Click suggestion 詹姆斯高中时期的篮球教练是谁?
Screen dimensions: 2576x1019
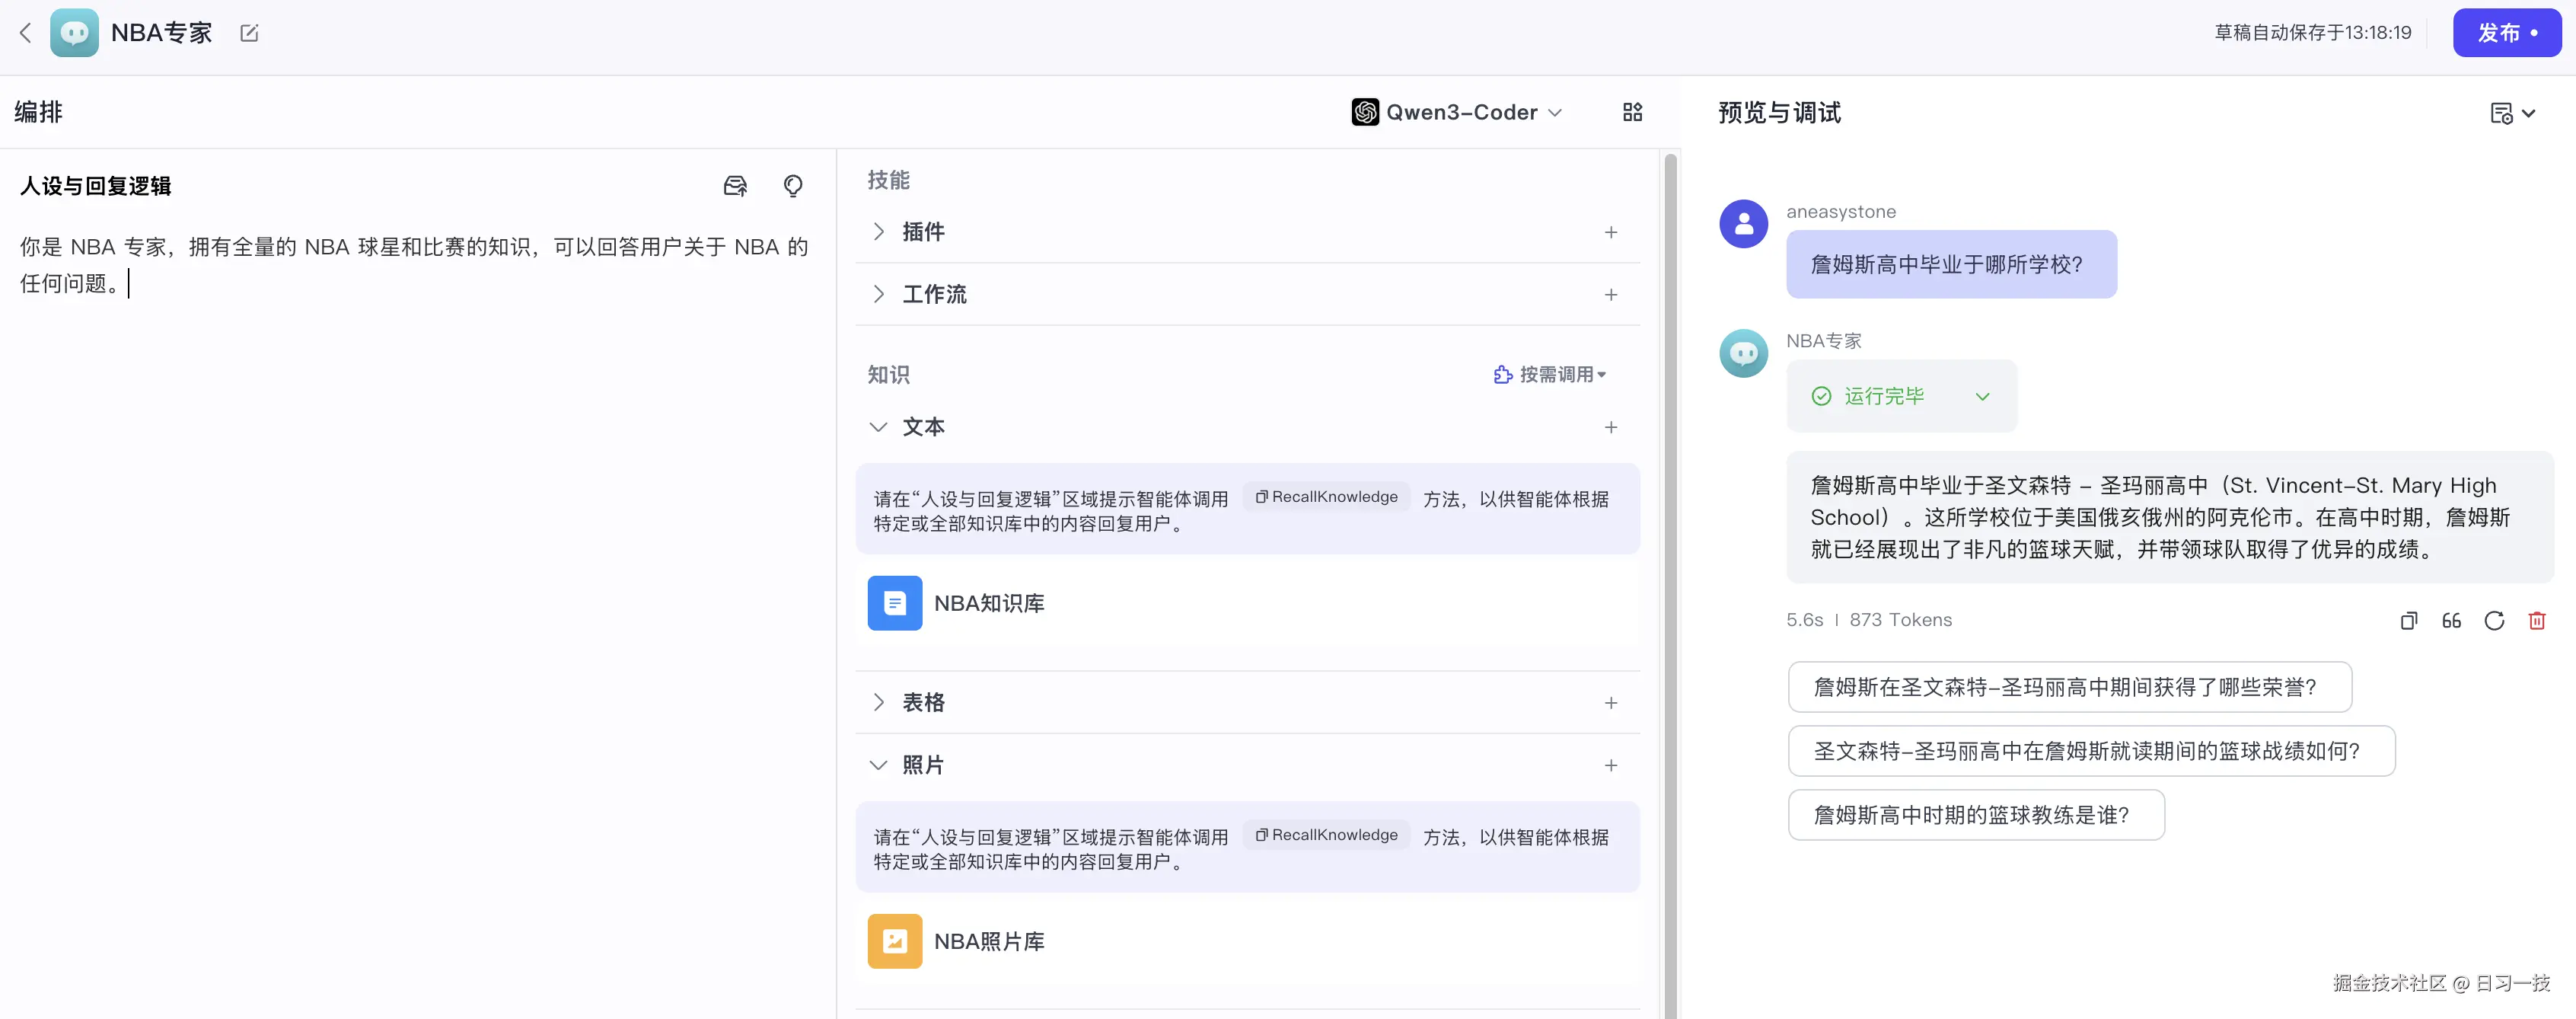tap(1975, 815)
